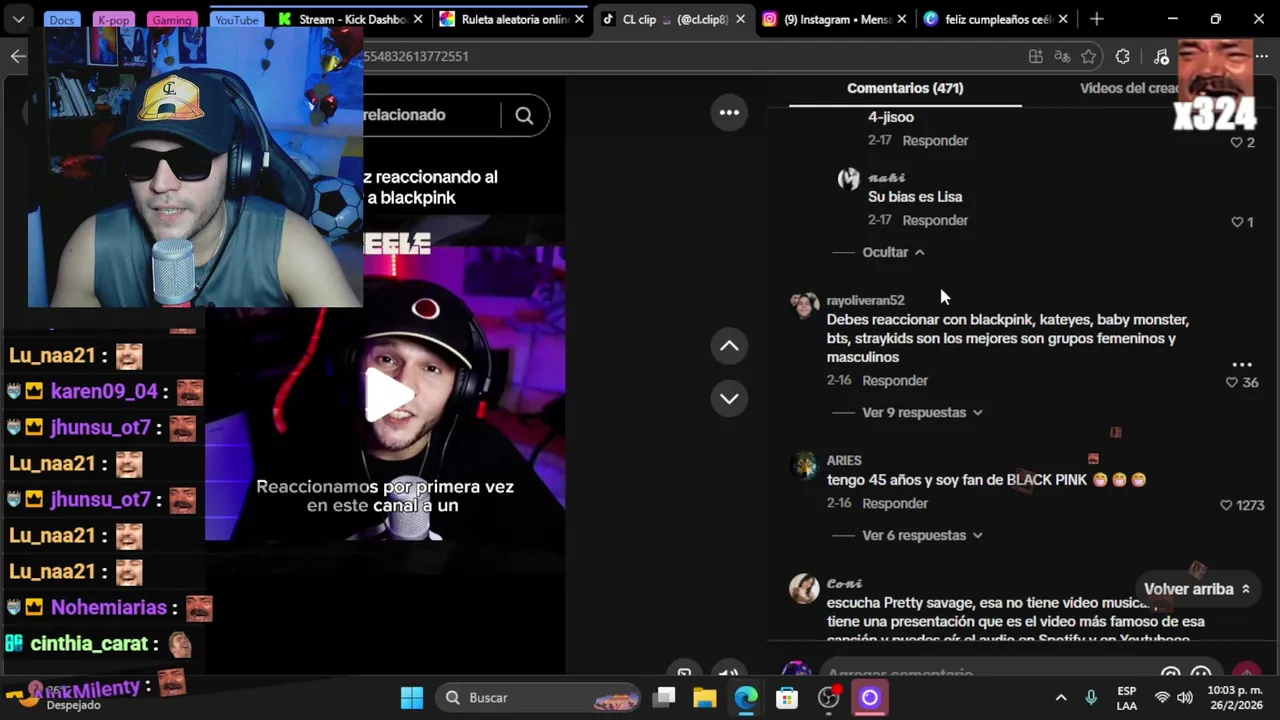Open Task View on taskbar
This screenshot has height=720, width=1280.
point(665,697)
